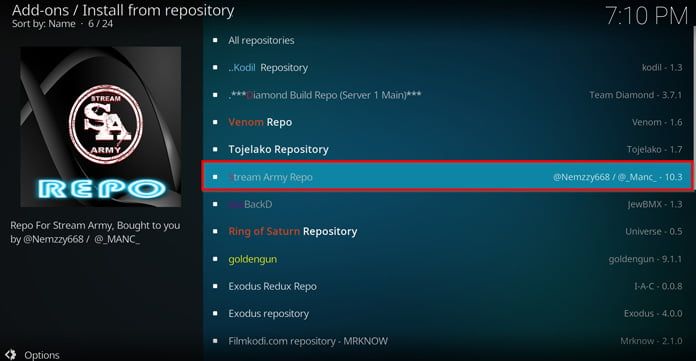Click the bullet icon beside BackD
This screenshot has width=696, height=361.
(x=215, y=204)
